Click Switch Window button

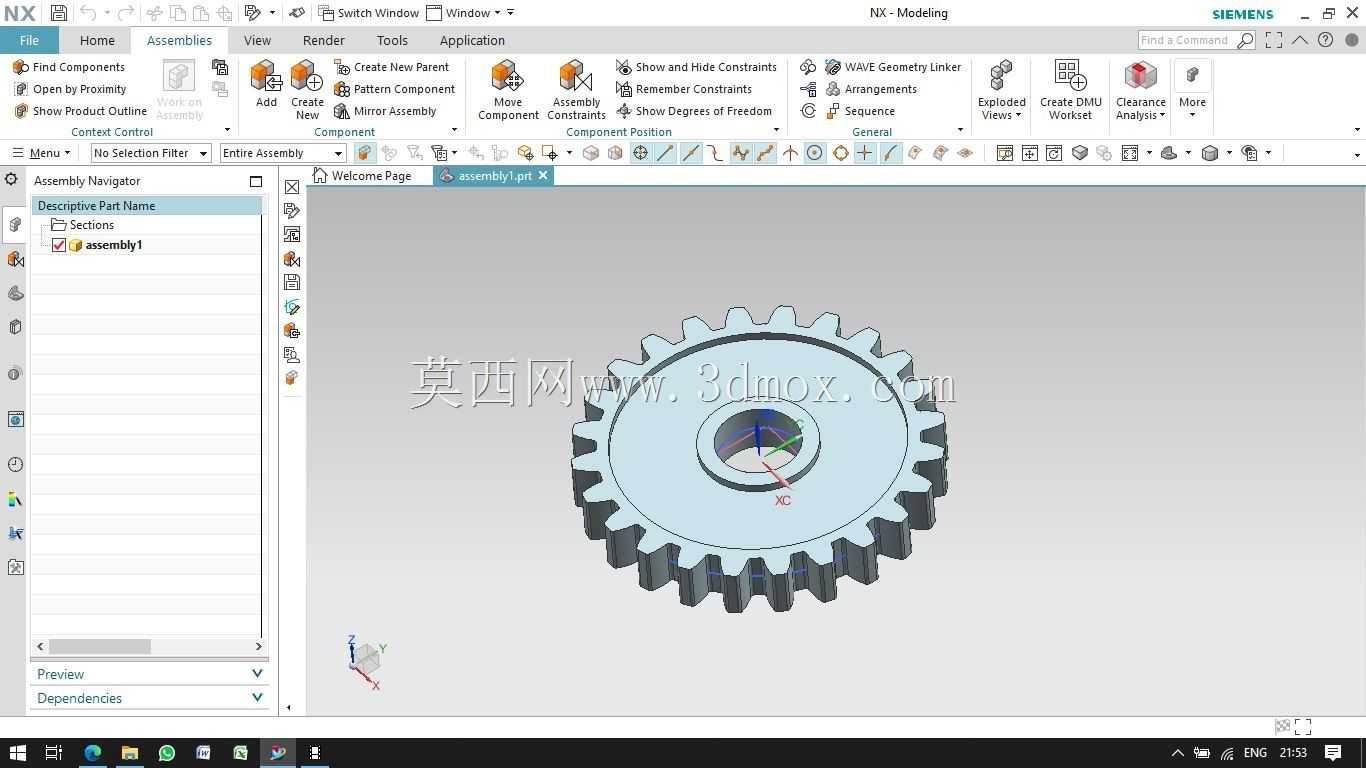tap(369, 13)
